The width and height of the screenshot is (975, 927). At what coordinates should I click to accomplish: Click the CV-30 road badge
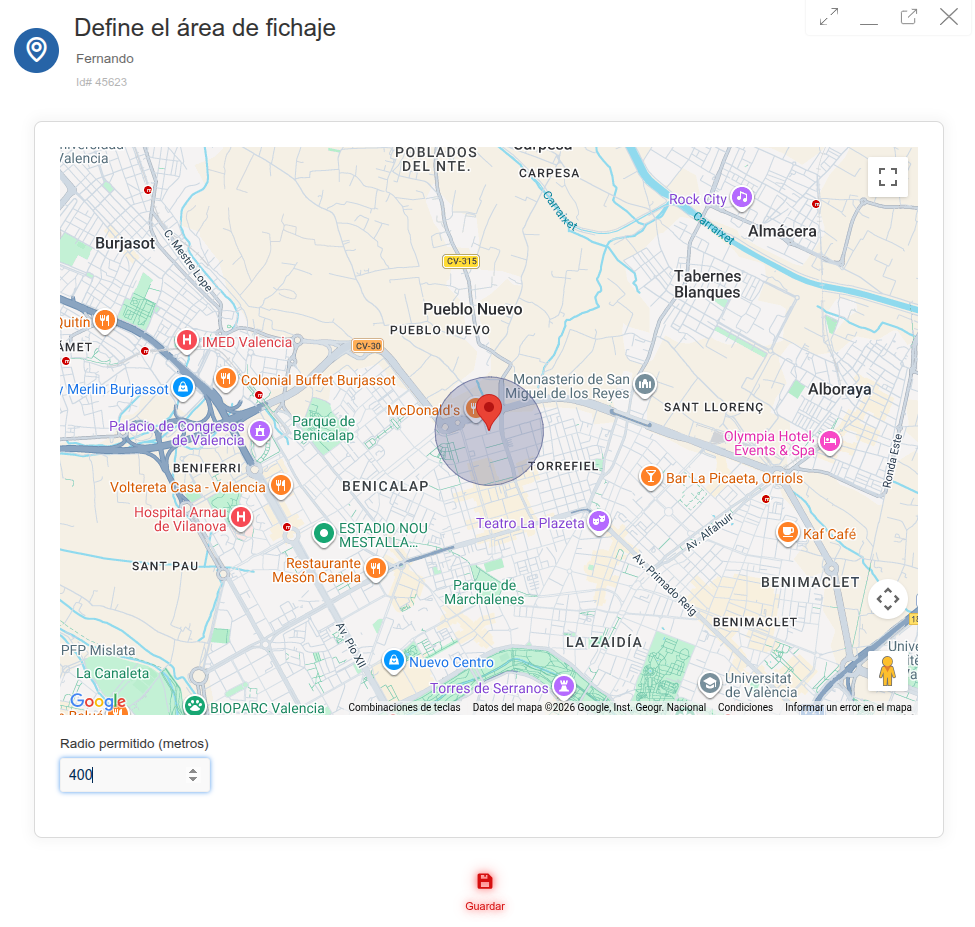coord(368,346)
